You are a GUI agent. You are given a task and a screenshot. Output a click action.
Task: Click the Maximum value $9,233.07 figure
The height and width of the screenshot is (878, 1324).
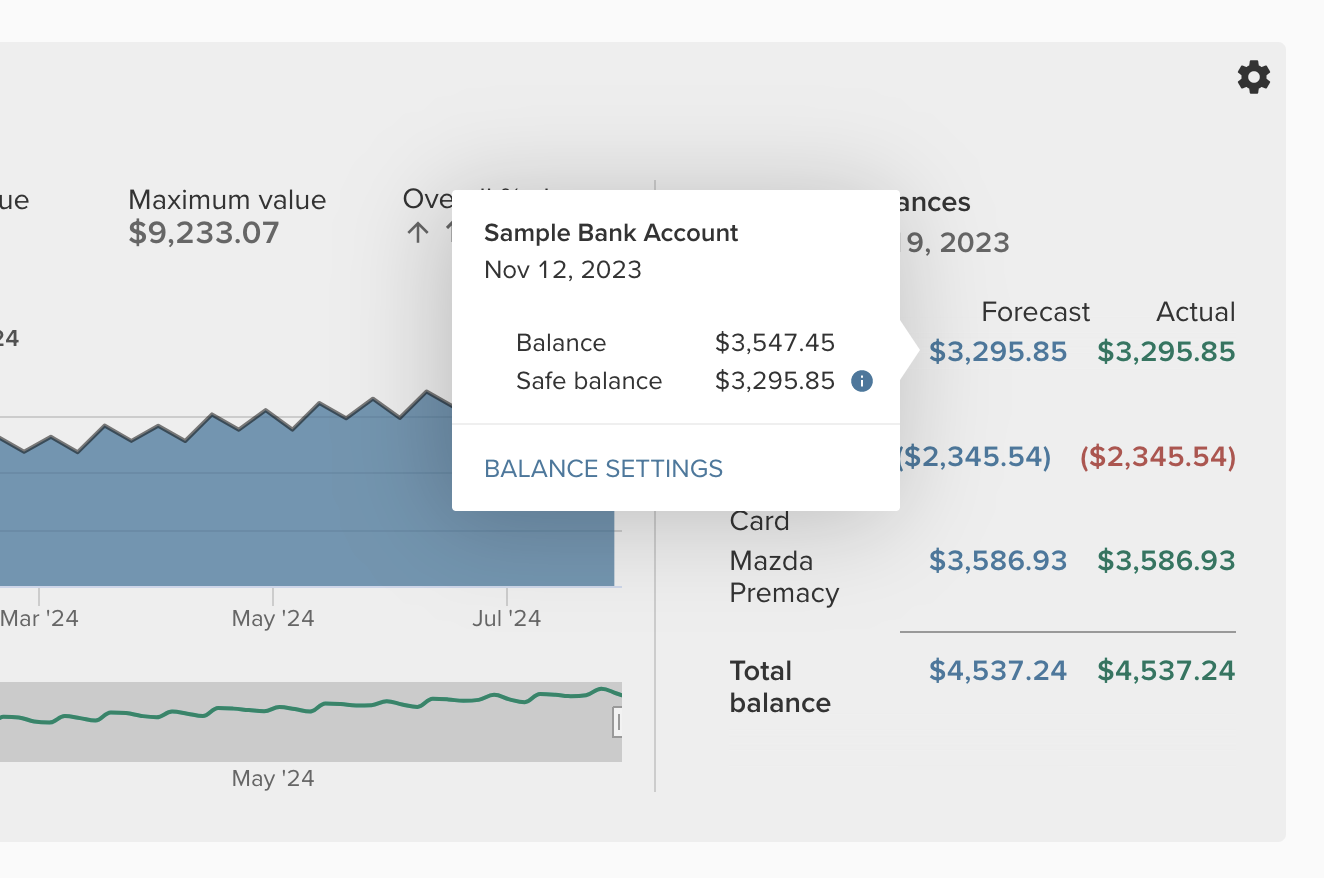204,233
